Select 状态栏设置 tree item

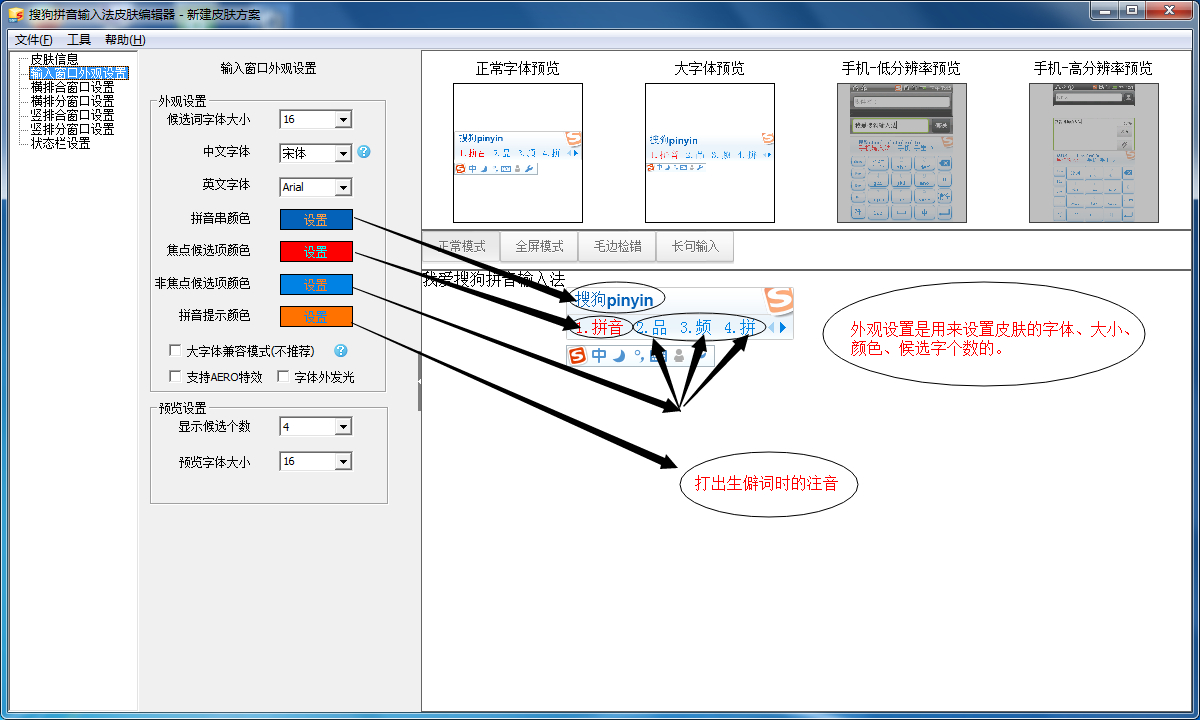60,143
